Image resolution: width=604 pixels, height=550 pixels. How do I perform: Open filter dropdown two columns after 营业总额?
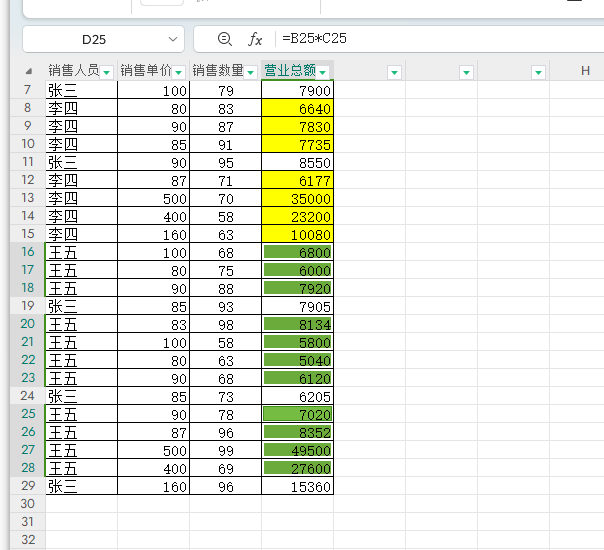point(466,72)
